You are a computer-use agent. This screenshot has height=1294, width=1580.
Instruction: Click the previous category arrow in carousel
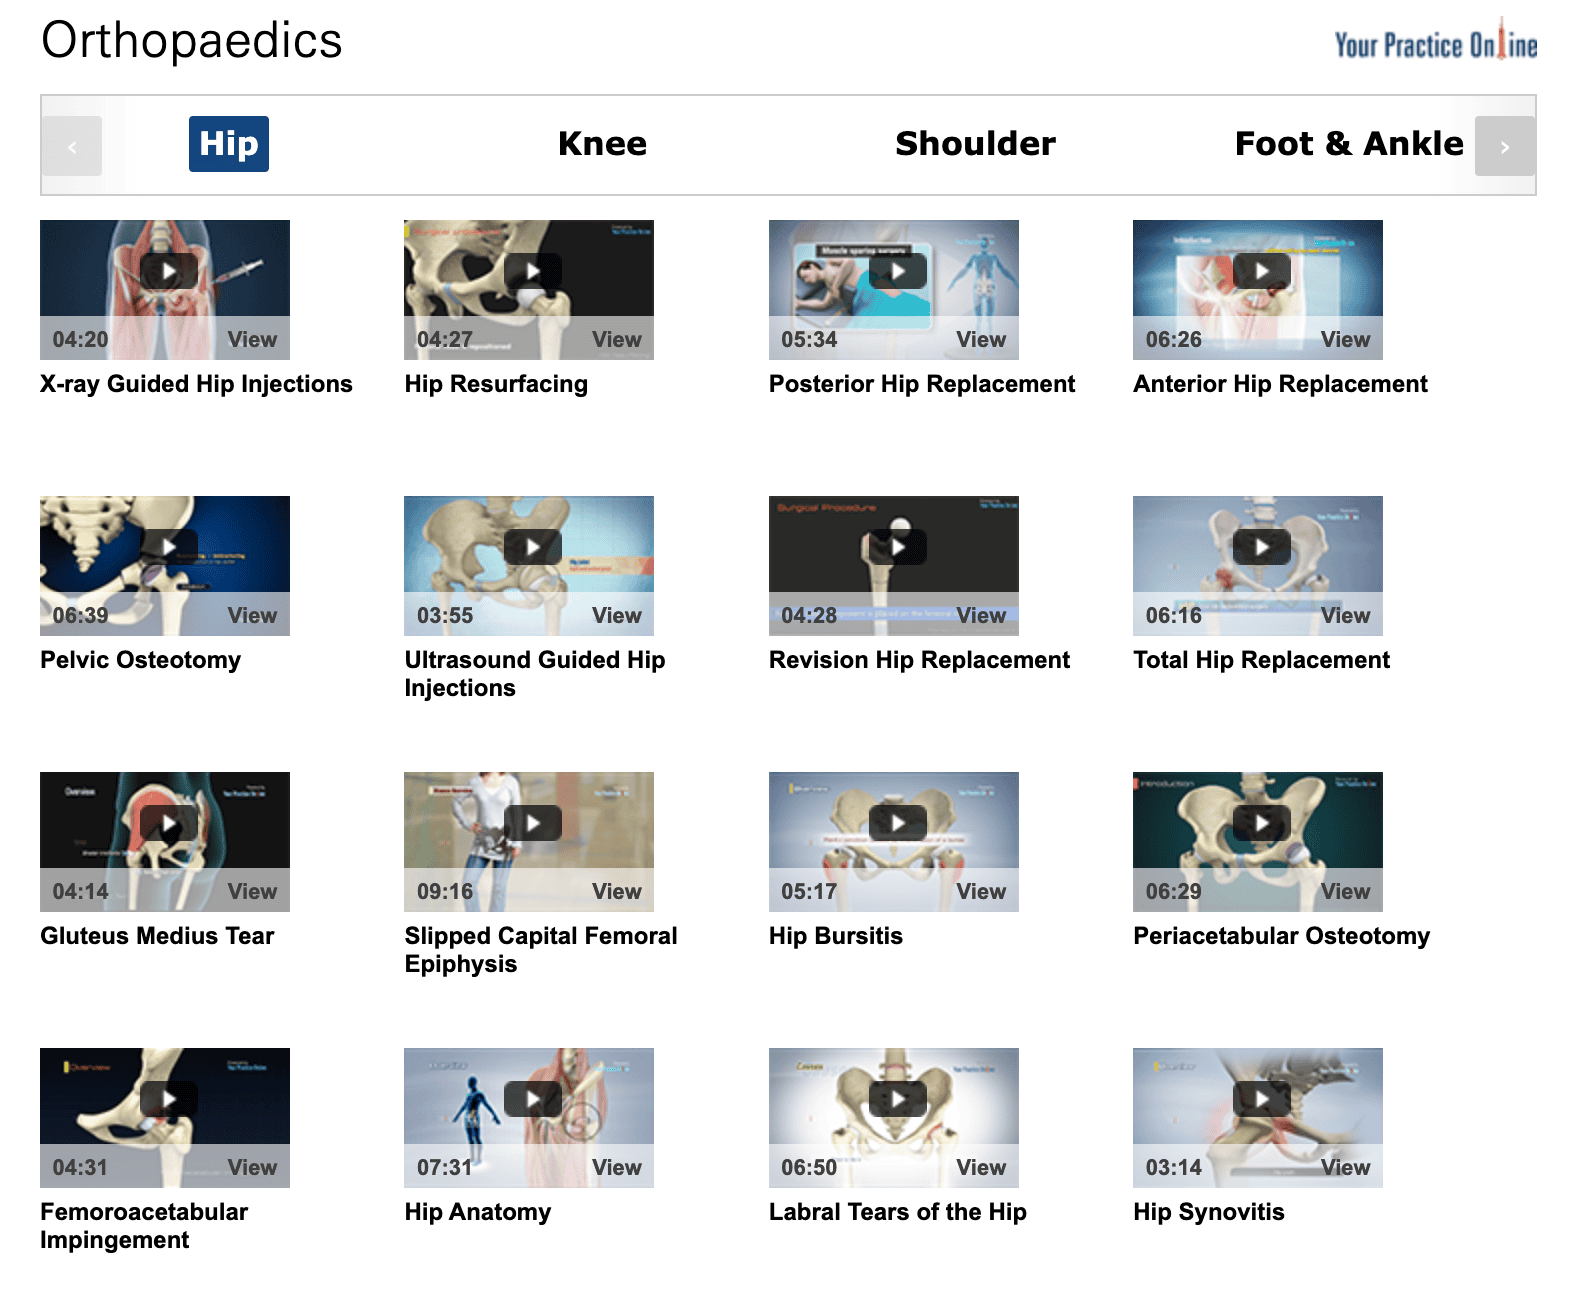pyautogui.click(x=72, y=146)
